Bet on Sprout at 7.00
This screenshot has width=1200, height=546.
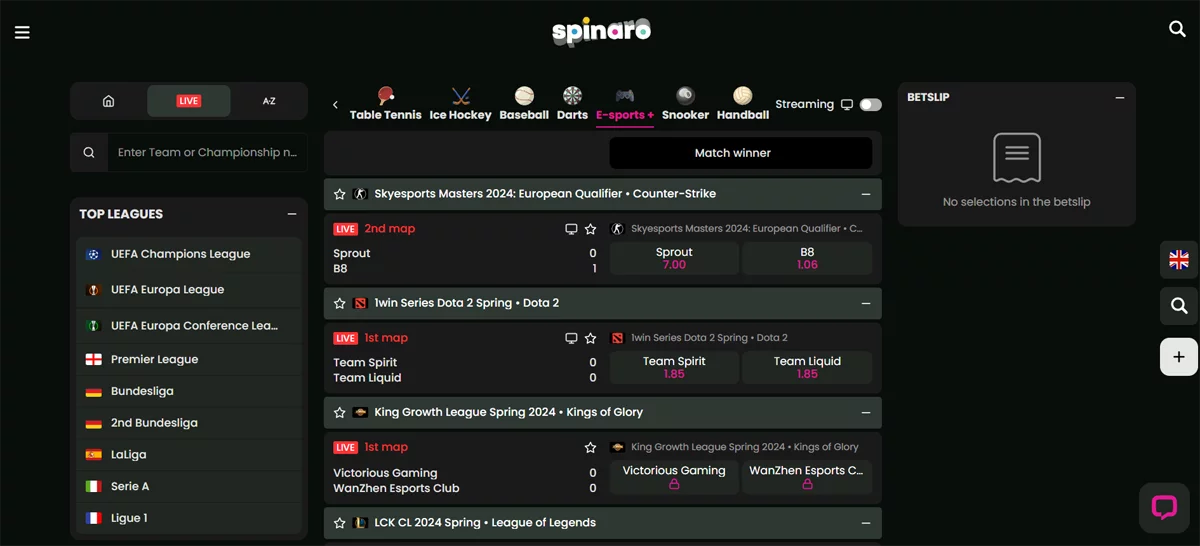coord(674,259)
